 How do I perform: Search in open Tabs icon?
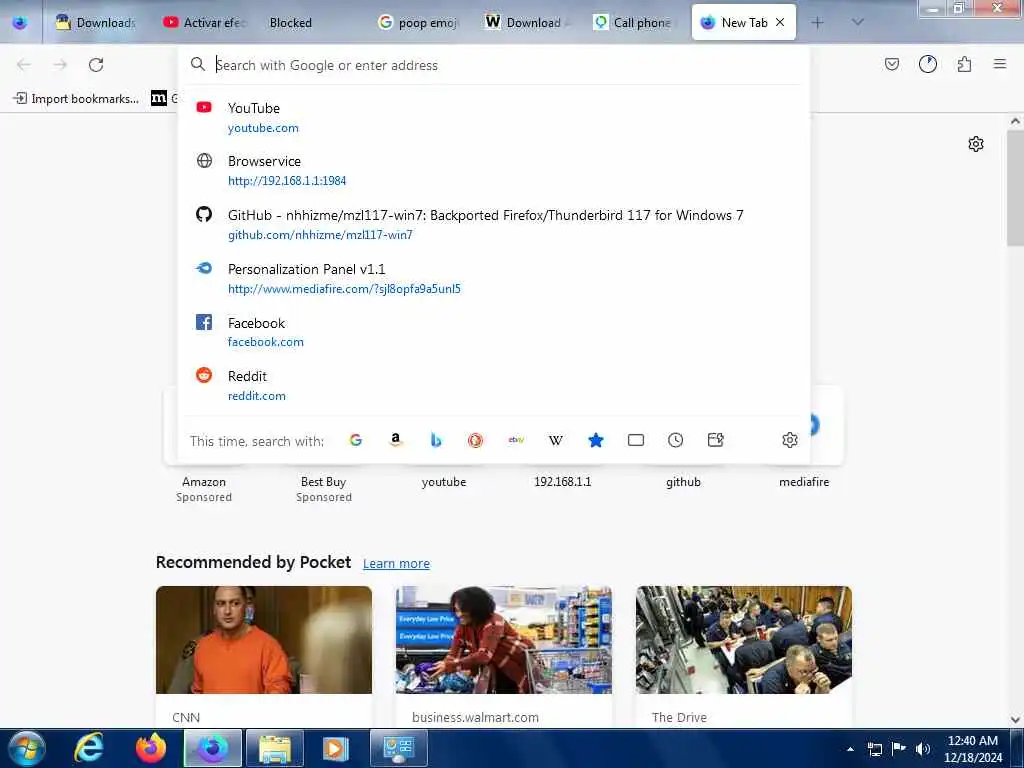coord(635,440)
